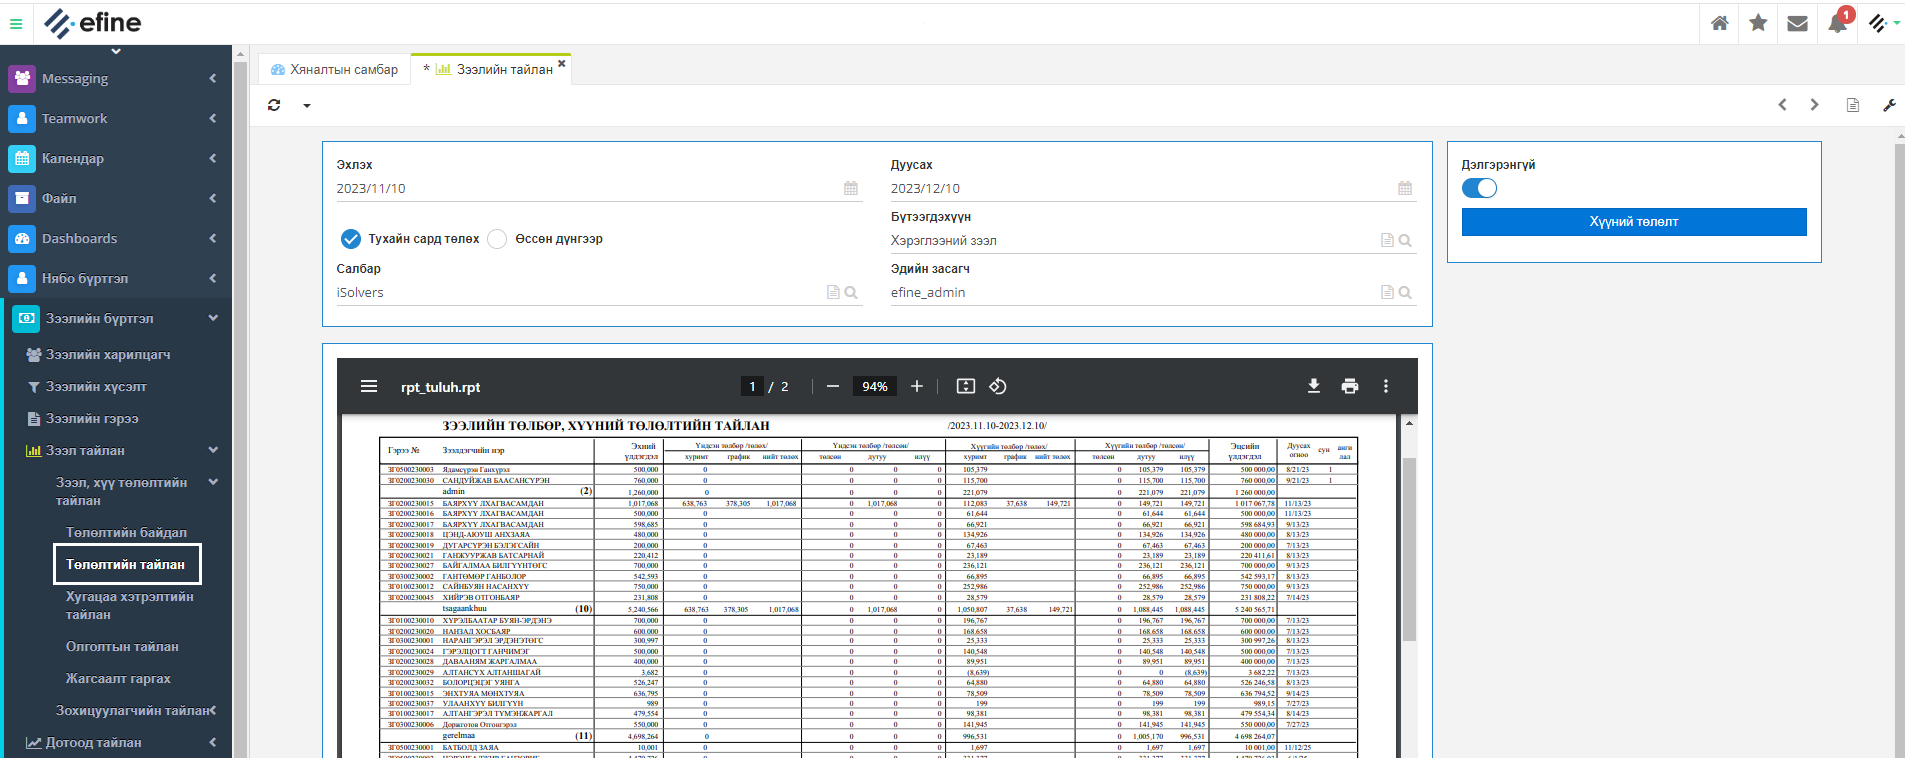Expand the Файл menu
Image resolution: width=1905 pixels, height=758 pixels.
click(x=116, y=198)
